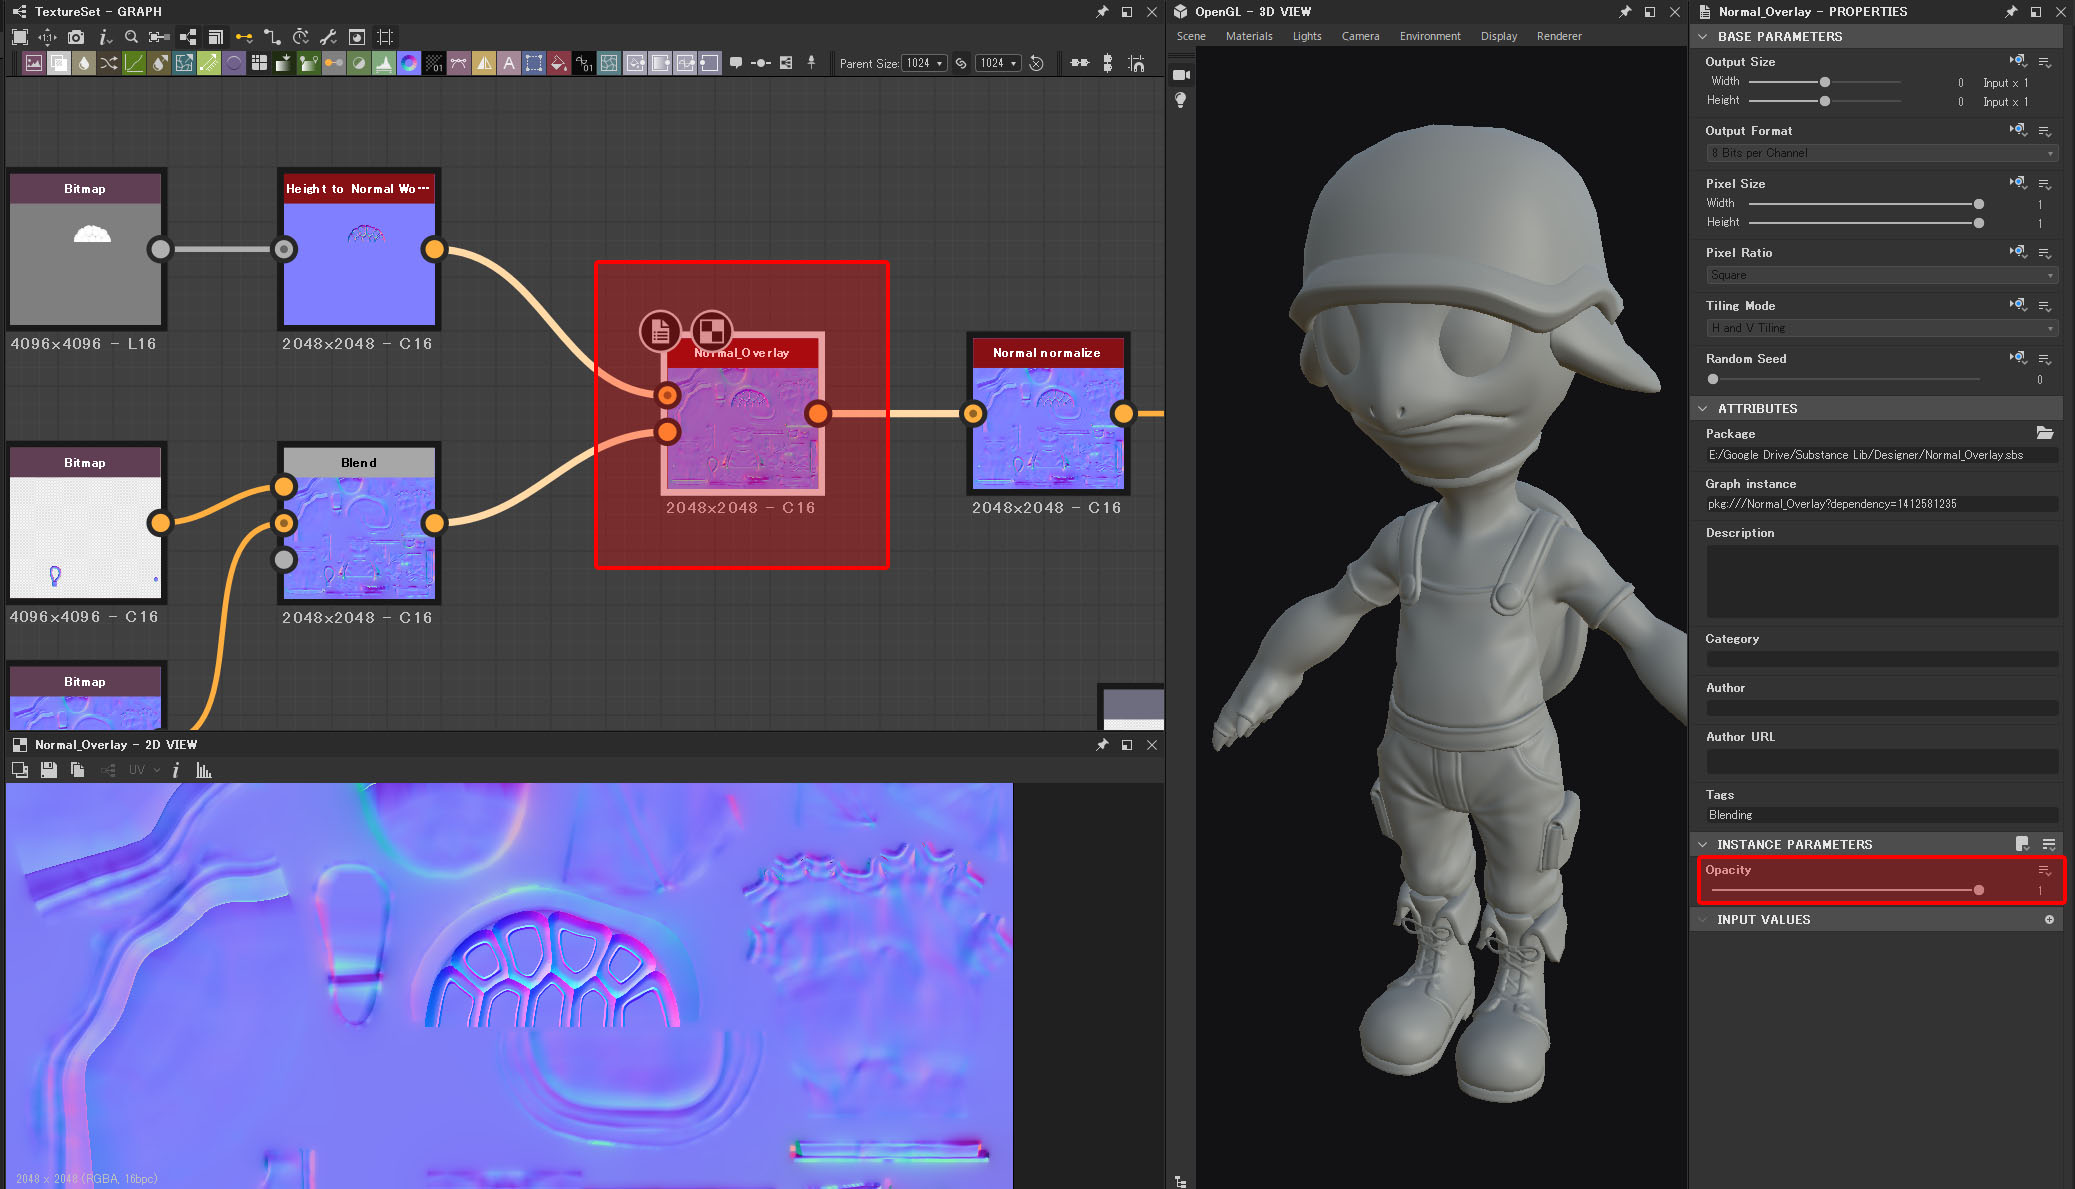The image size is (2075, 1189).
Task: Save the 2D view image to disk
Action: pos(48,770)
